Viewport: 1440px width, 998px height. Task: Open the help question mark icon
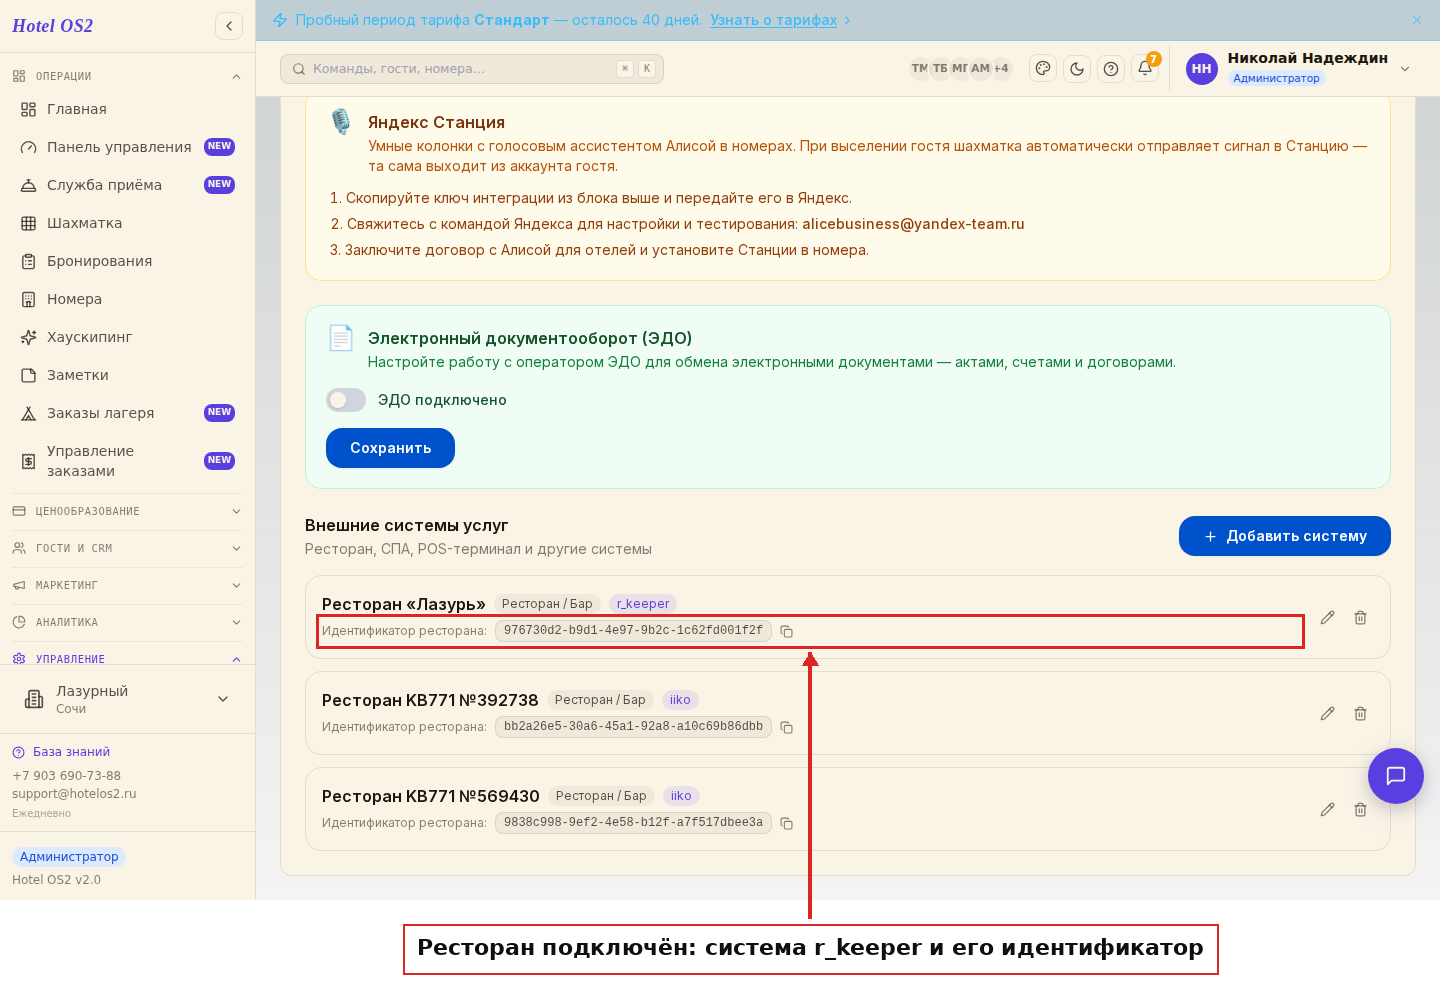point(1111,69)
